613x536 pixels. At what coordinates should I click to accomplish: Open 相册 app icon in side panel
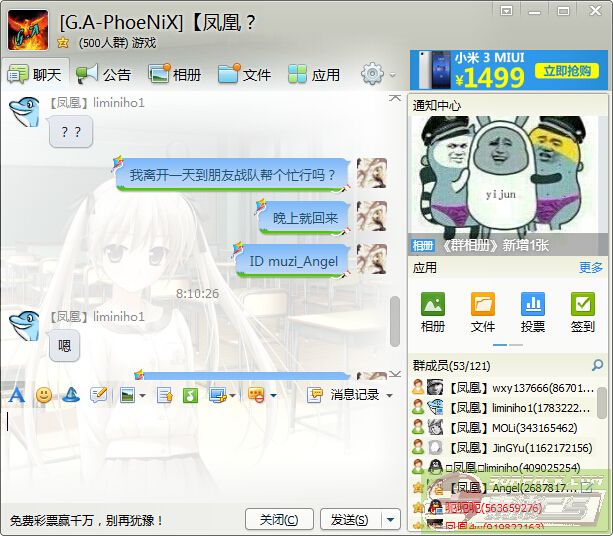tap(433, 311)
